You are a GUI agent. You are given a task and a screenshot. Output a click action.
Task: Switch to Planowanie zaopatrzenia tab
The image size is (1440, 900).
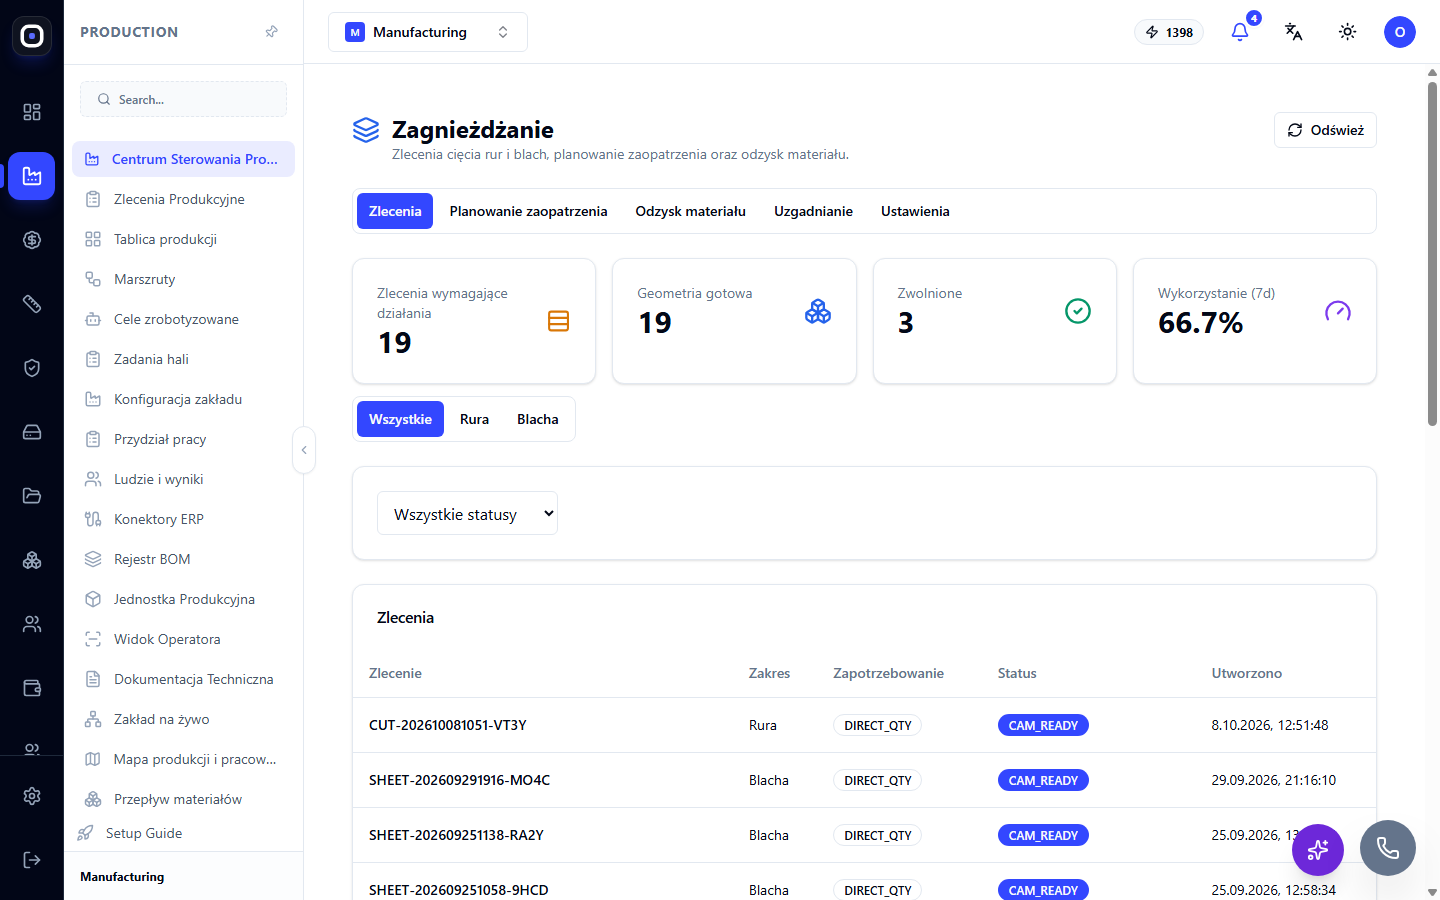528,211
